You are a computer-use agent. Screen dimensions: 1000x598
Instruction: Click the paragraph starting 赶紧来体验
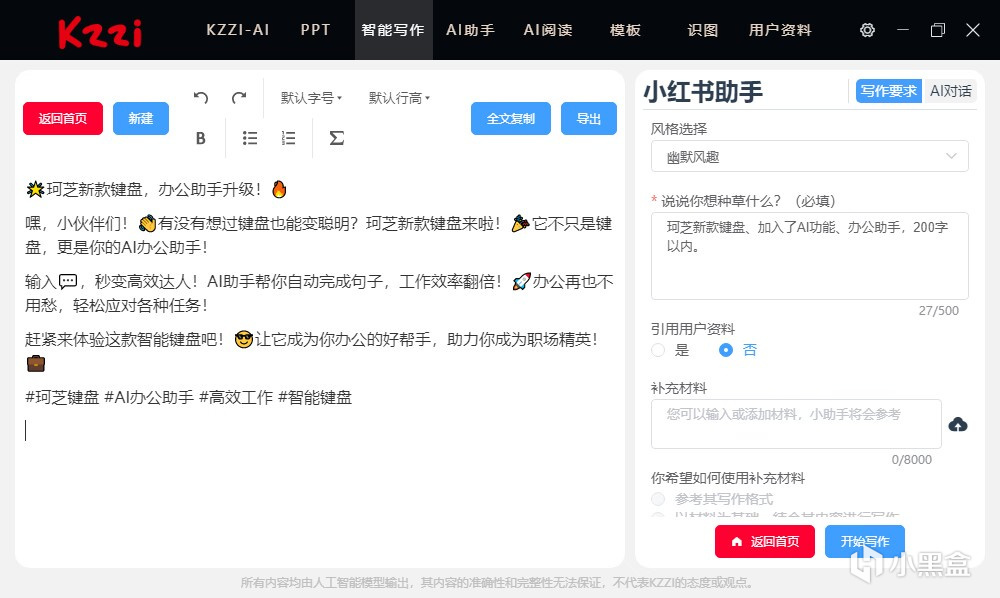pyautogui.click(x=311, y=351)
